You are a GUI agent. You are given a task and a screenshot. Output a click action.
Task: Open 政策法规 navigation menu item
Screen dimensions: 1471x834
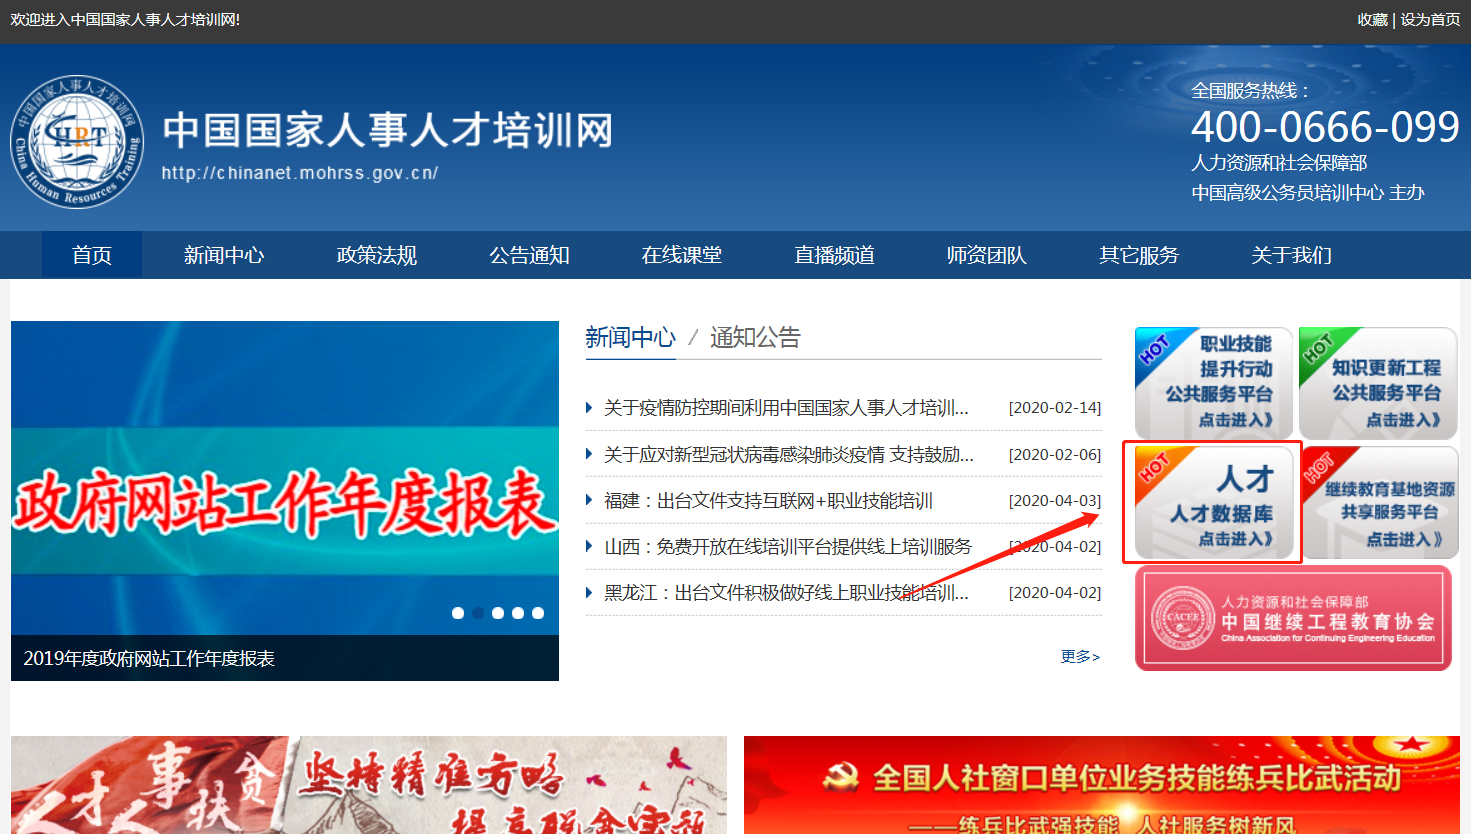tap(377, 255)
